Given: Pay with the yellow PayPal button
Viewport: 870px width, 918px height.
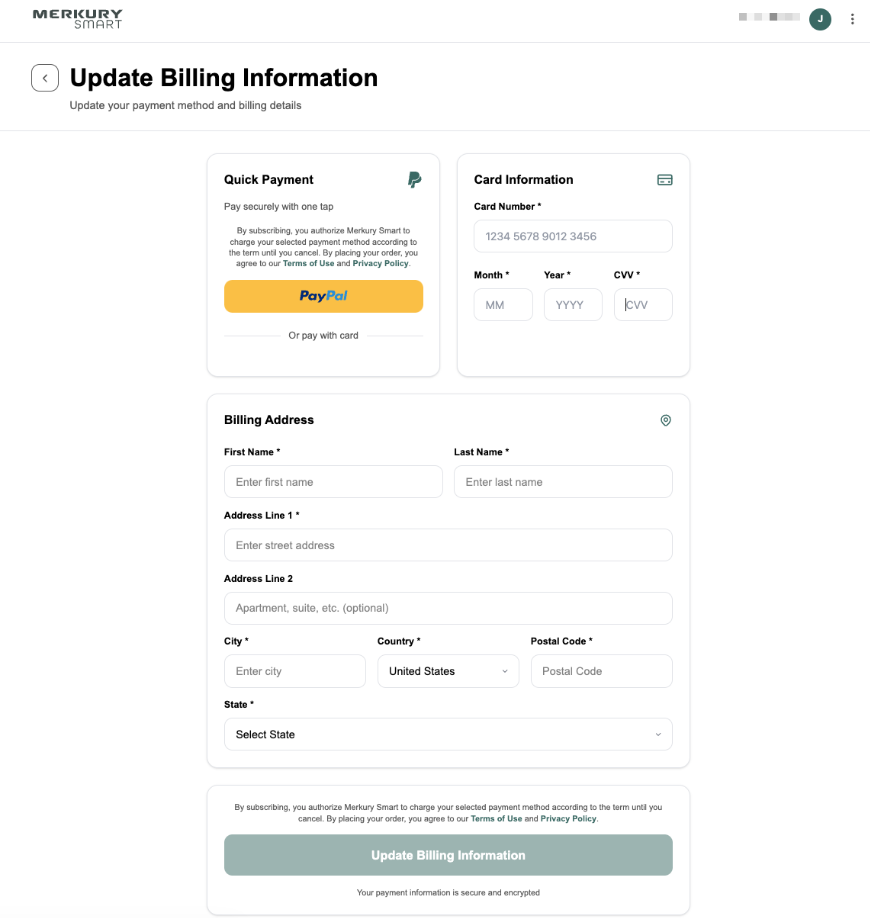Looking at the screenshot, I should pos(323,296).
